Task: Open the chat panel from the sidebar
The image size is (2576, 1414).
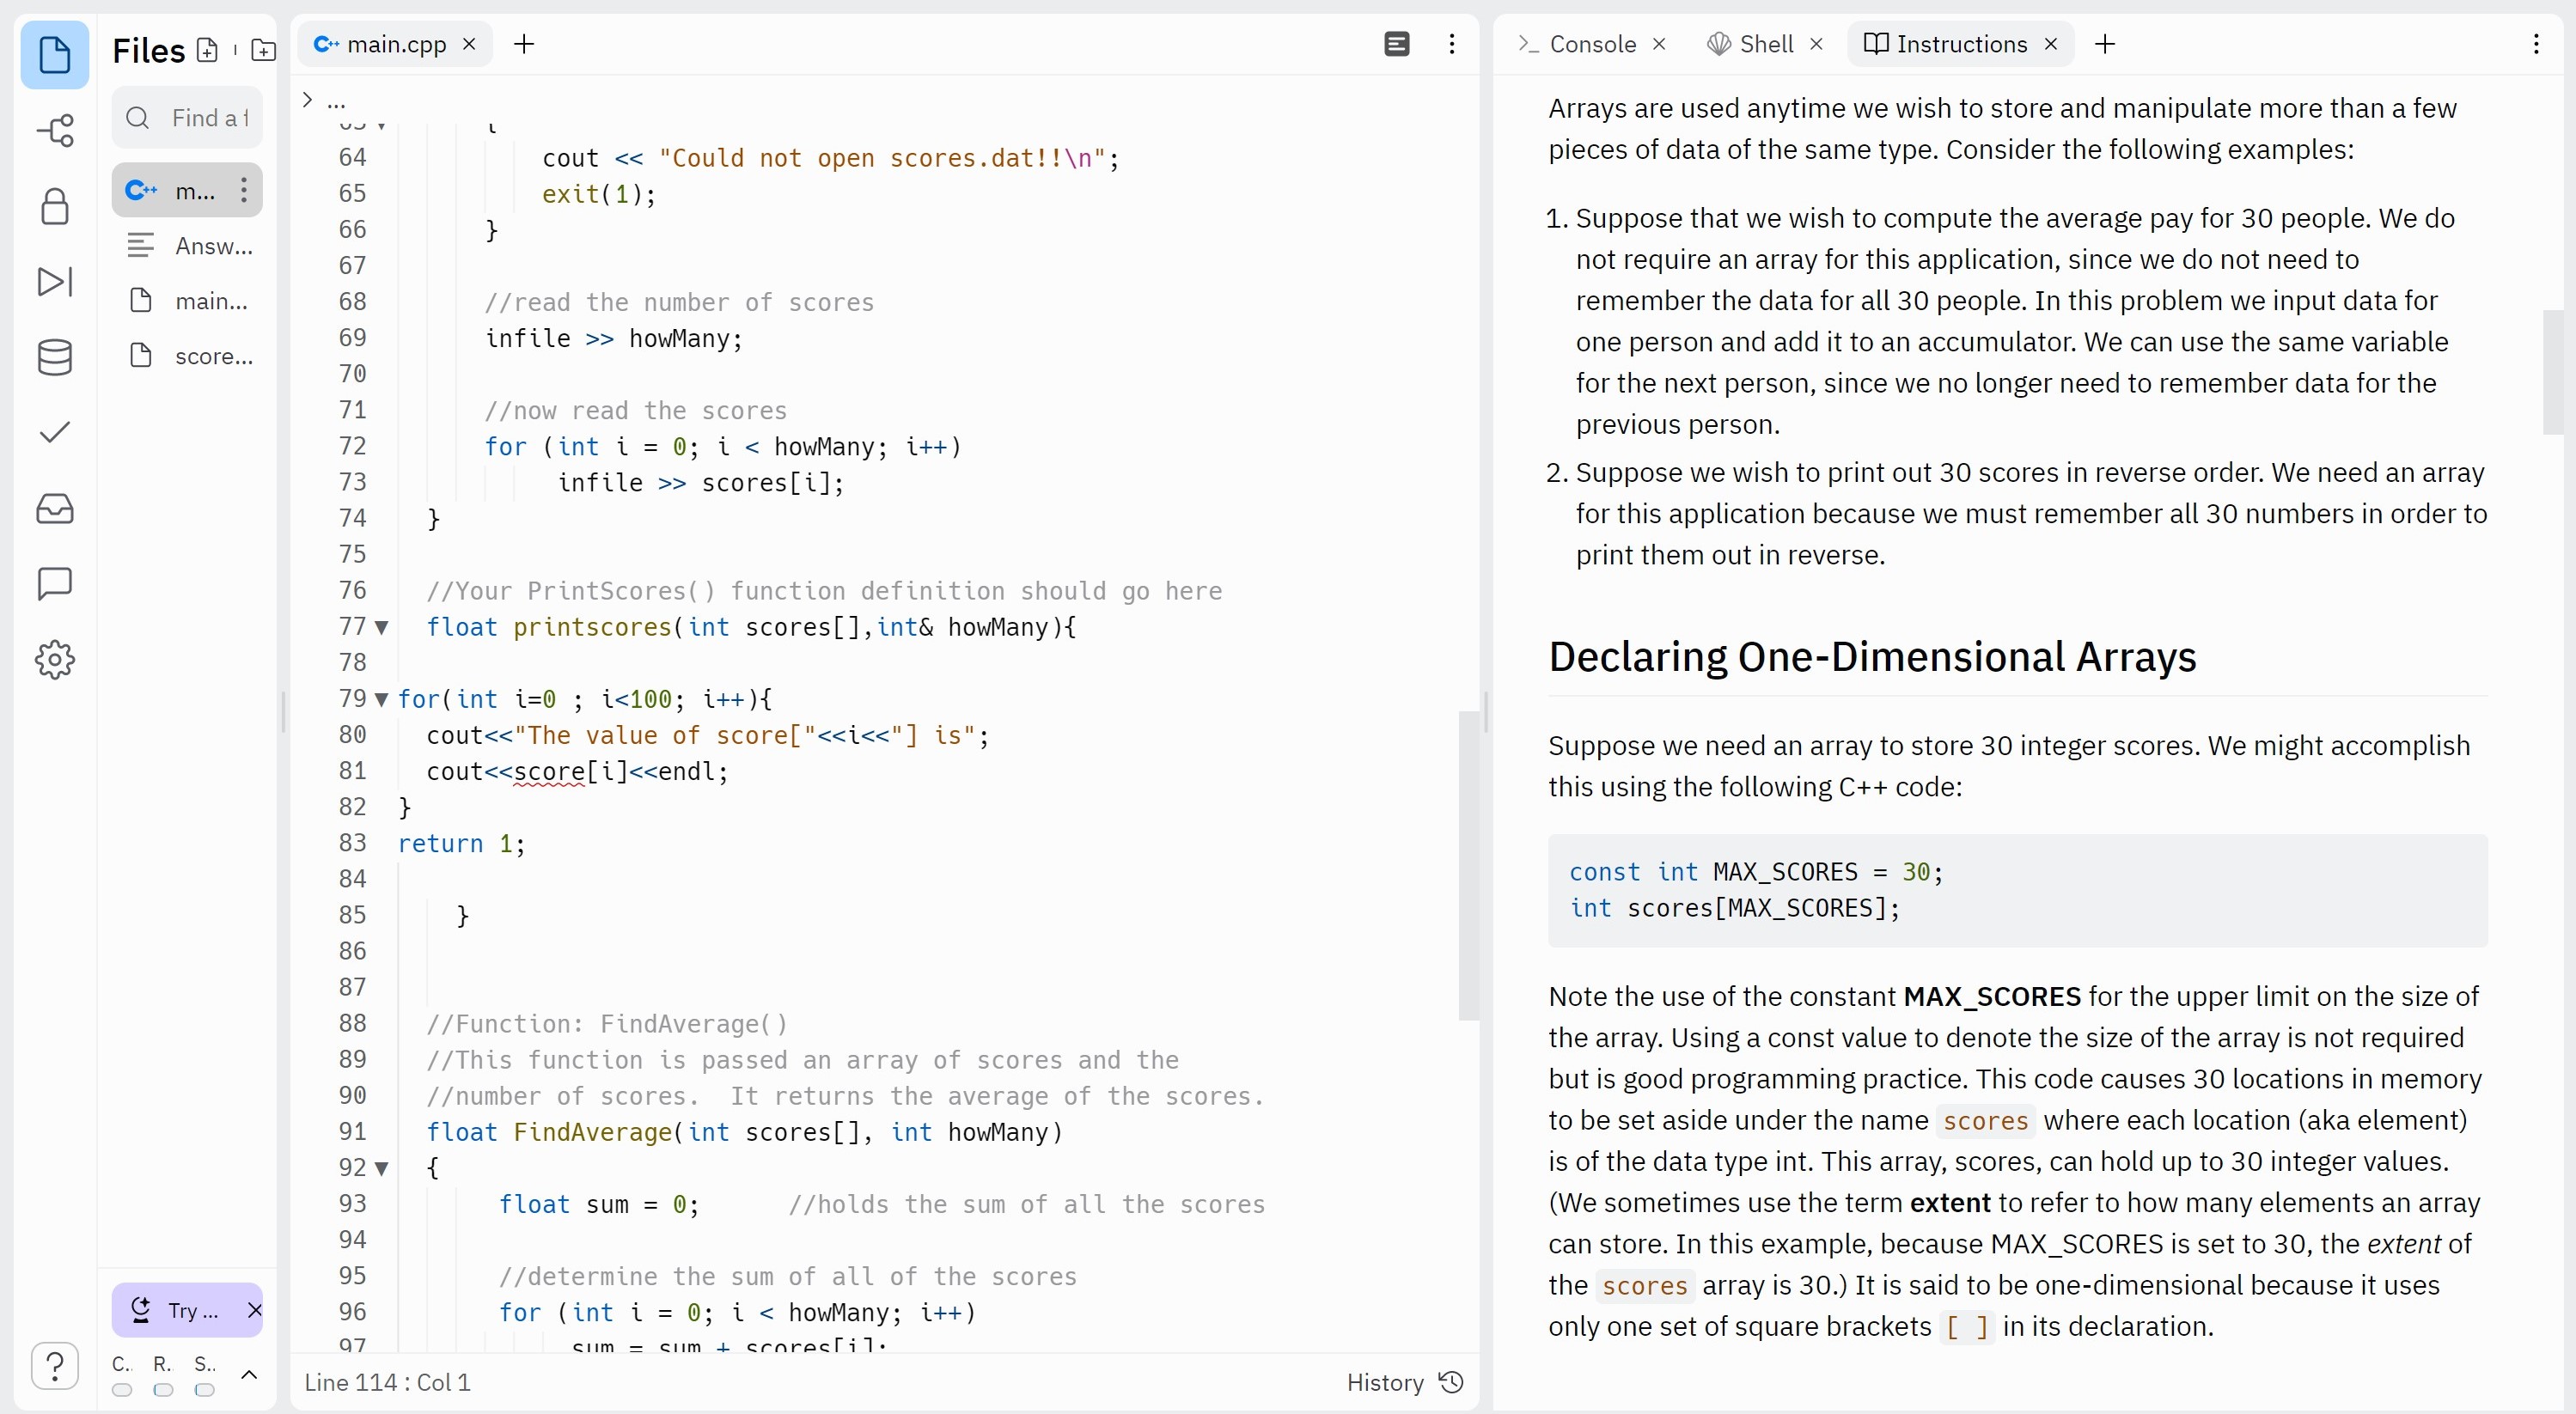Action: 55,583
